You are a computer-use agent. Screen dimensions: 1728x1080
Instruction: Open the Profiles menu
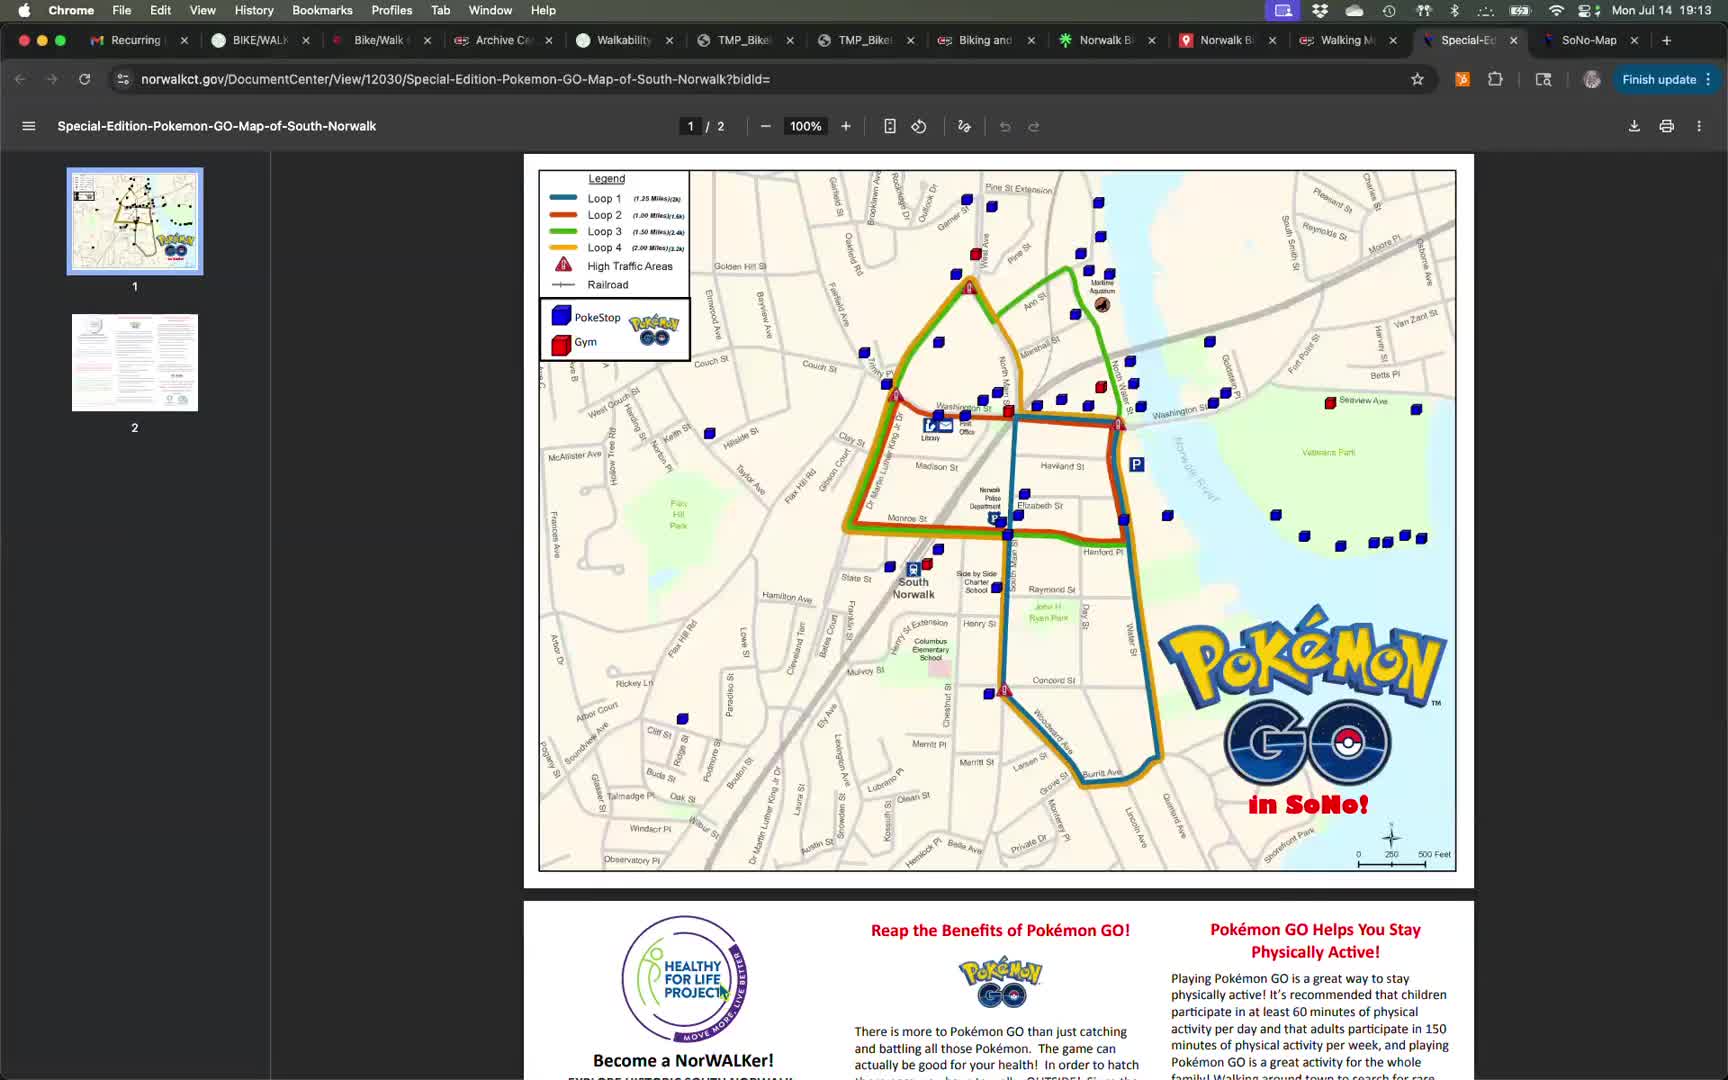[x=392, y=10]
